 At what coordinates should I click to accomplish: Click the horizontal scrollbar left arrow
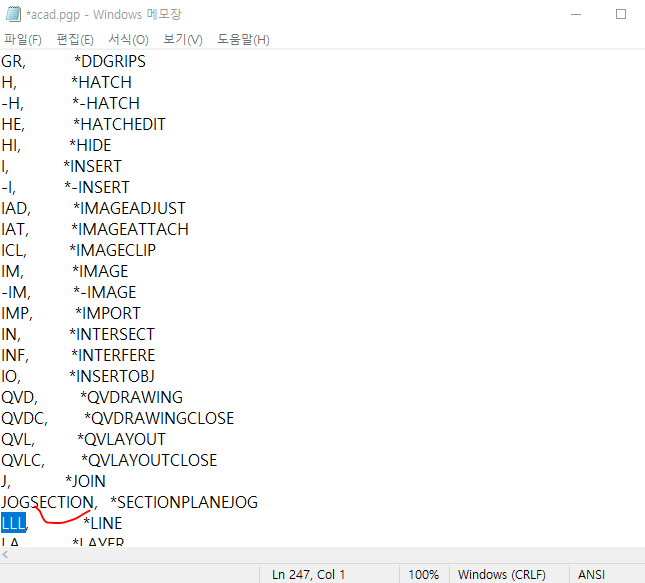pos(5,555)
